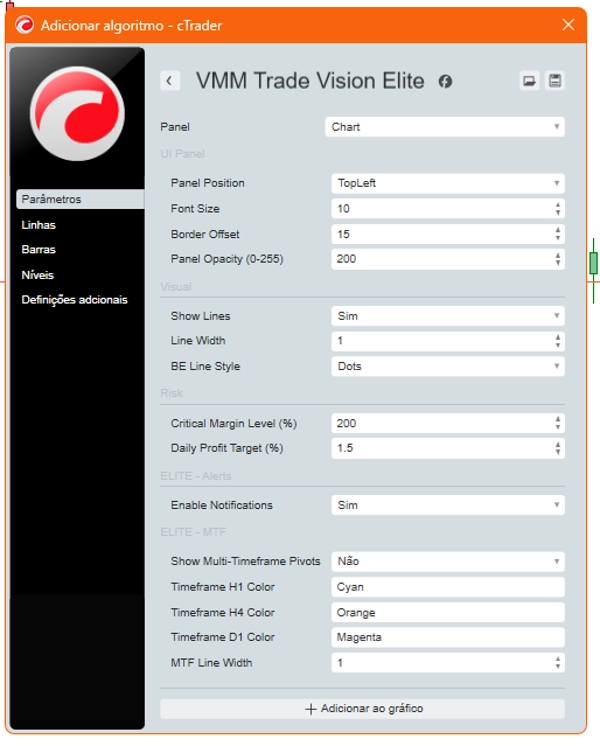Click the cTrader logo in title bar
Image resolution: width=600 pixels, height=746 pixels.
pyautogui.click(x=24, y=25)
